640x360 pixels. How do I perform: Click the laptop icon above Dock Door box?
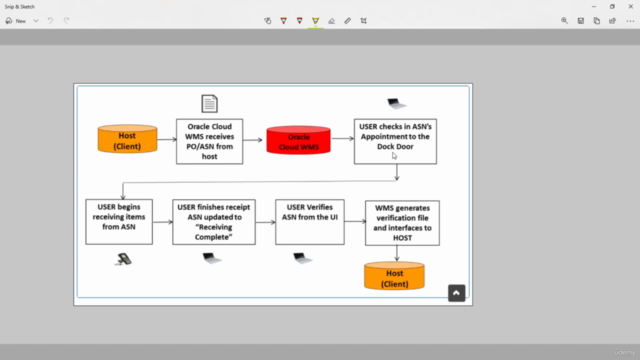click(396, 104)
